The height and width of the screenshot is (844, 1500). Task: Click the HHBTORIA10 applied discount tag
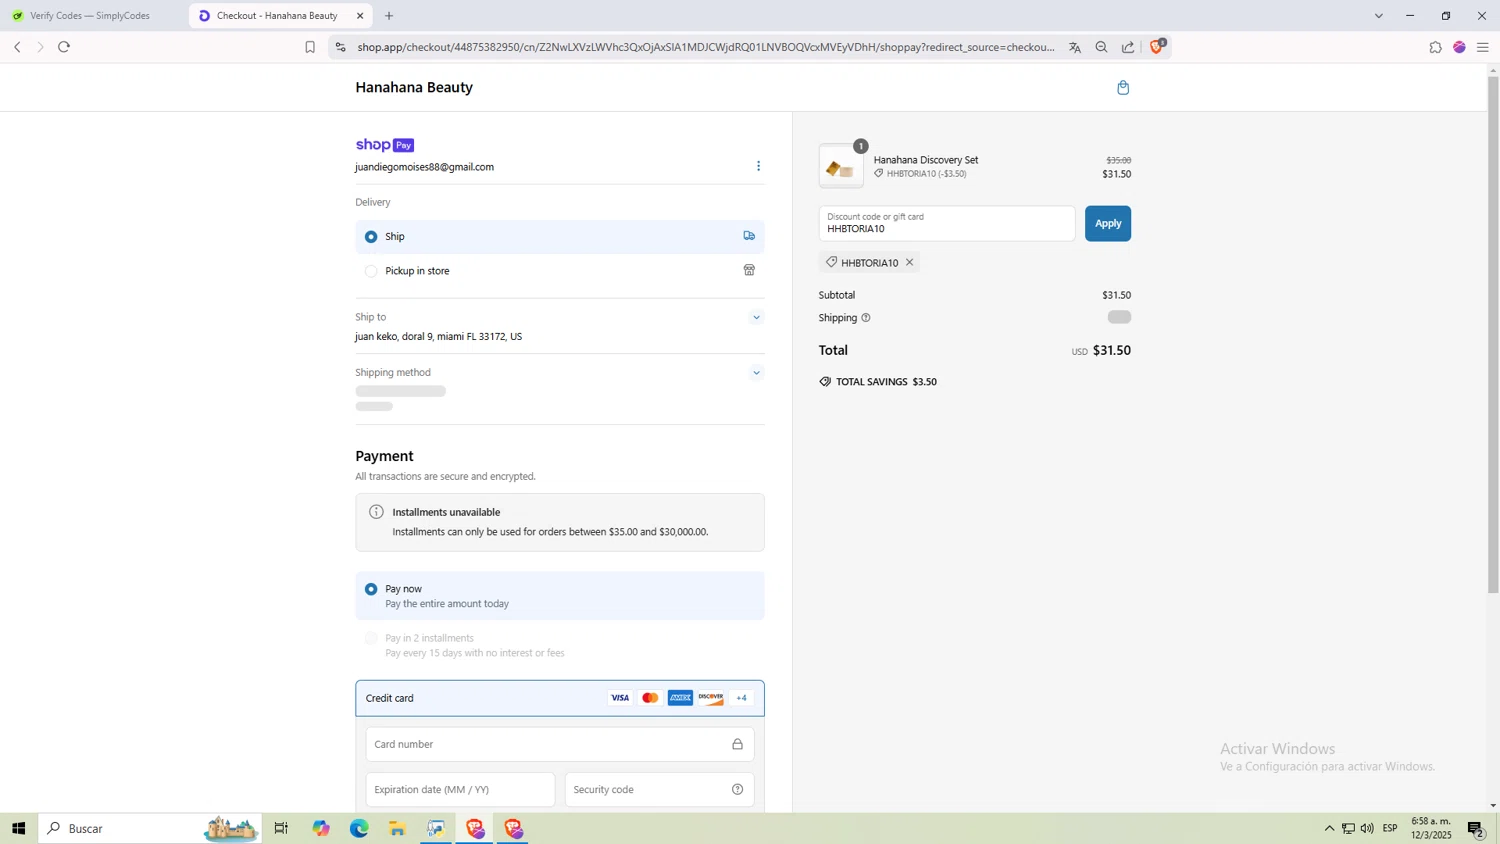[x=869, y=263]
